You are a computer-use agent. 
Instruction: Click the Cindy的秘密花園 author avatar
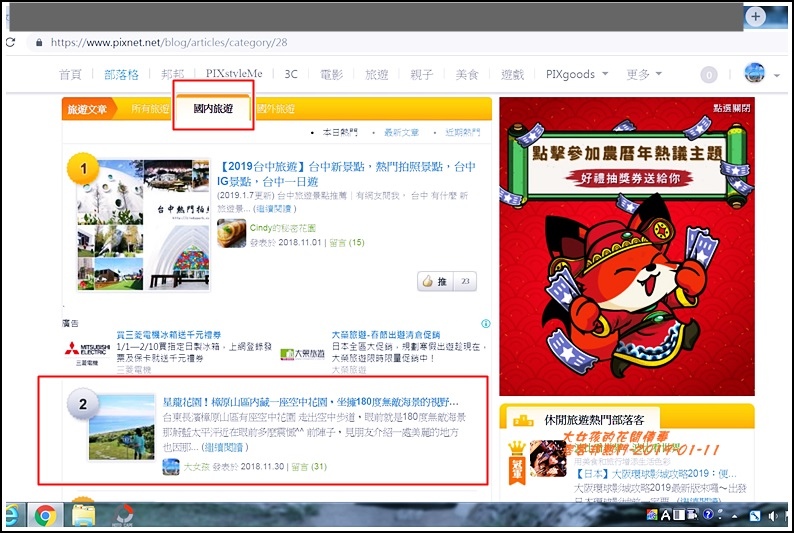coord(231,233)
